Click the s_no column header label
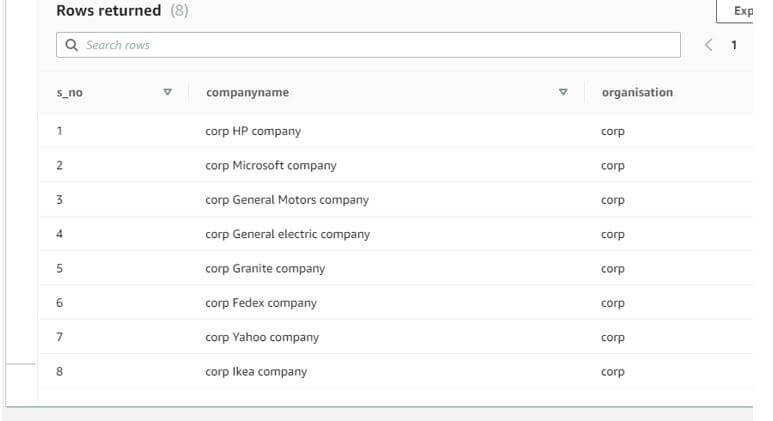This screenshot has height=421, width=773. (x=68, y=92)
